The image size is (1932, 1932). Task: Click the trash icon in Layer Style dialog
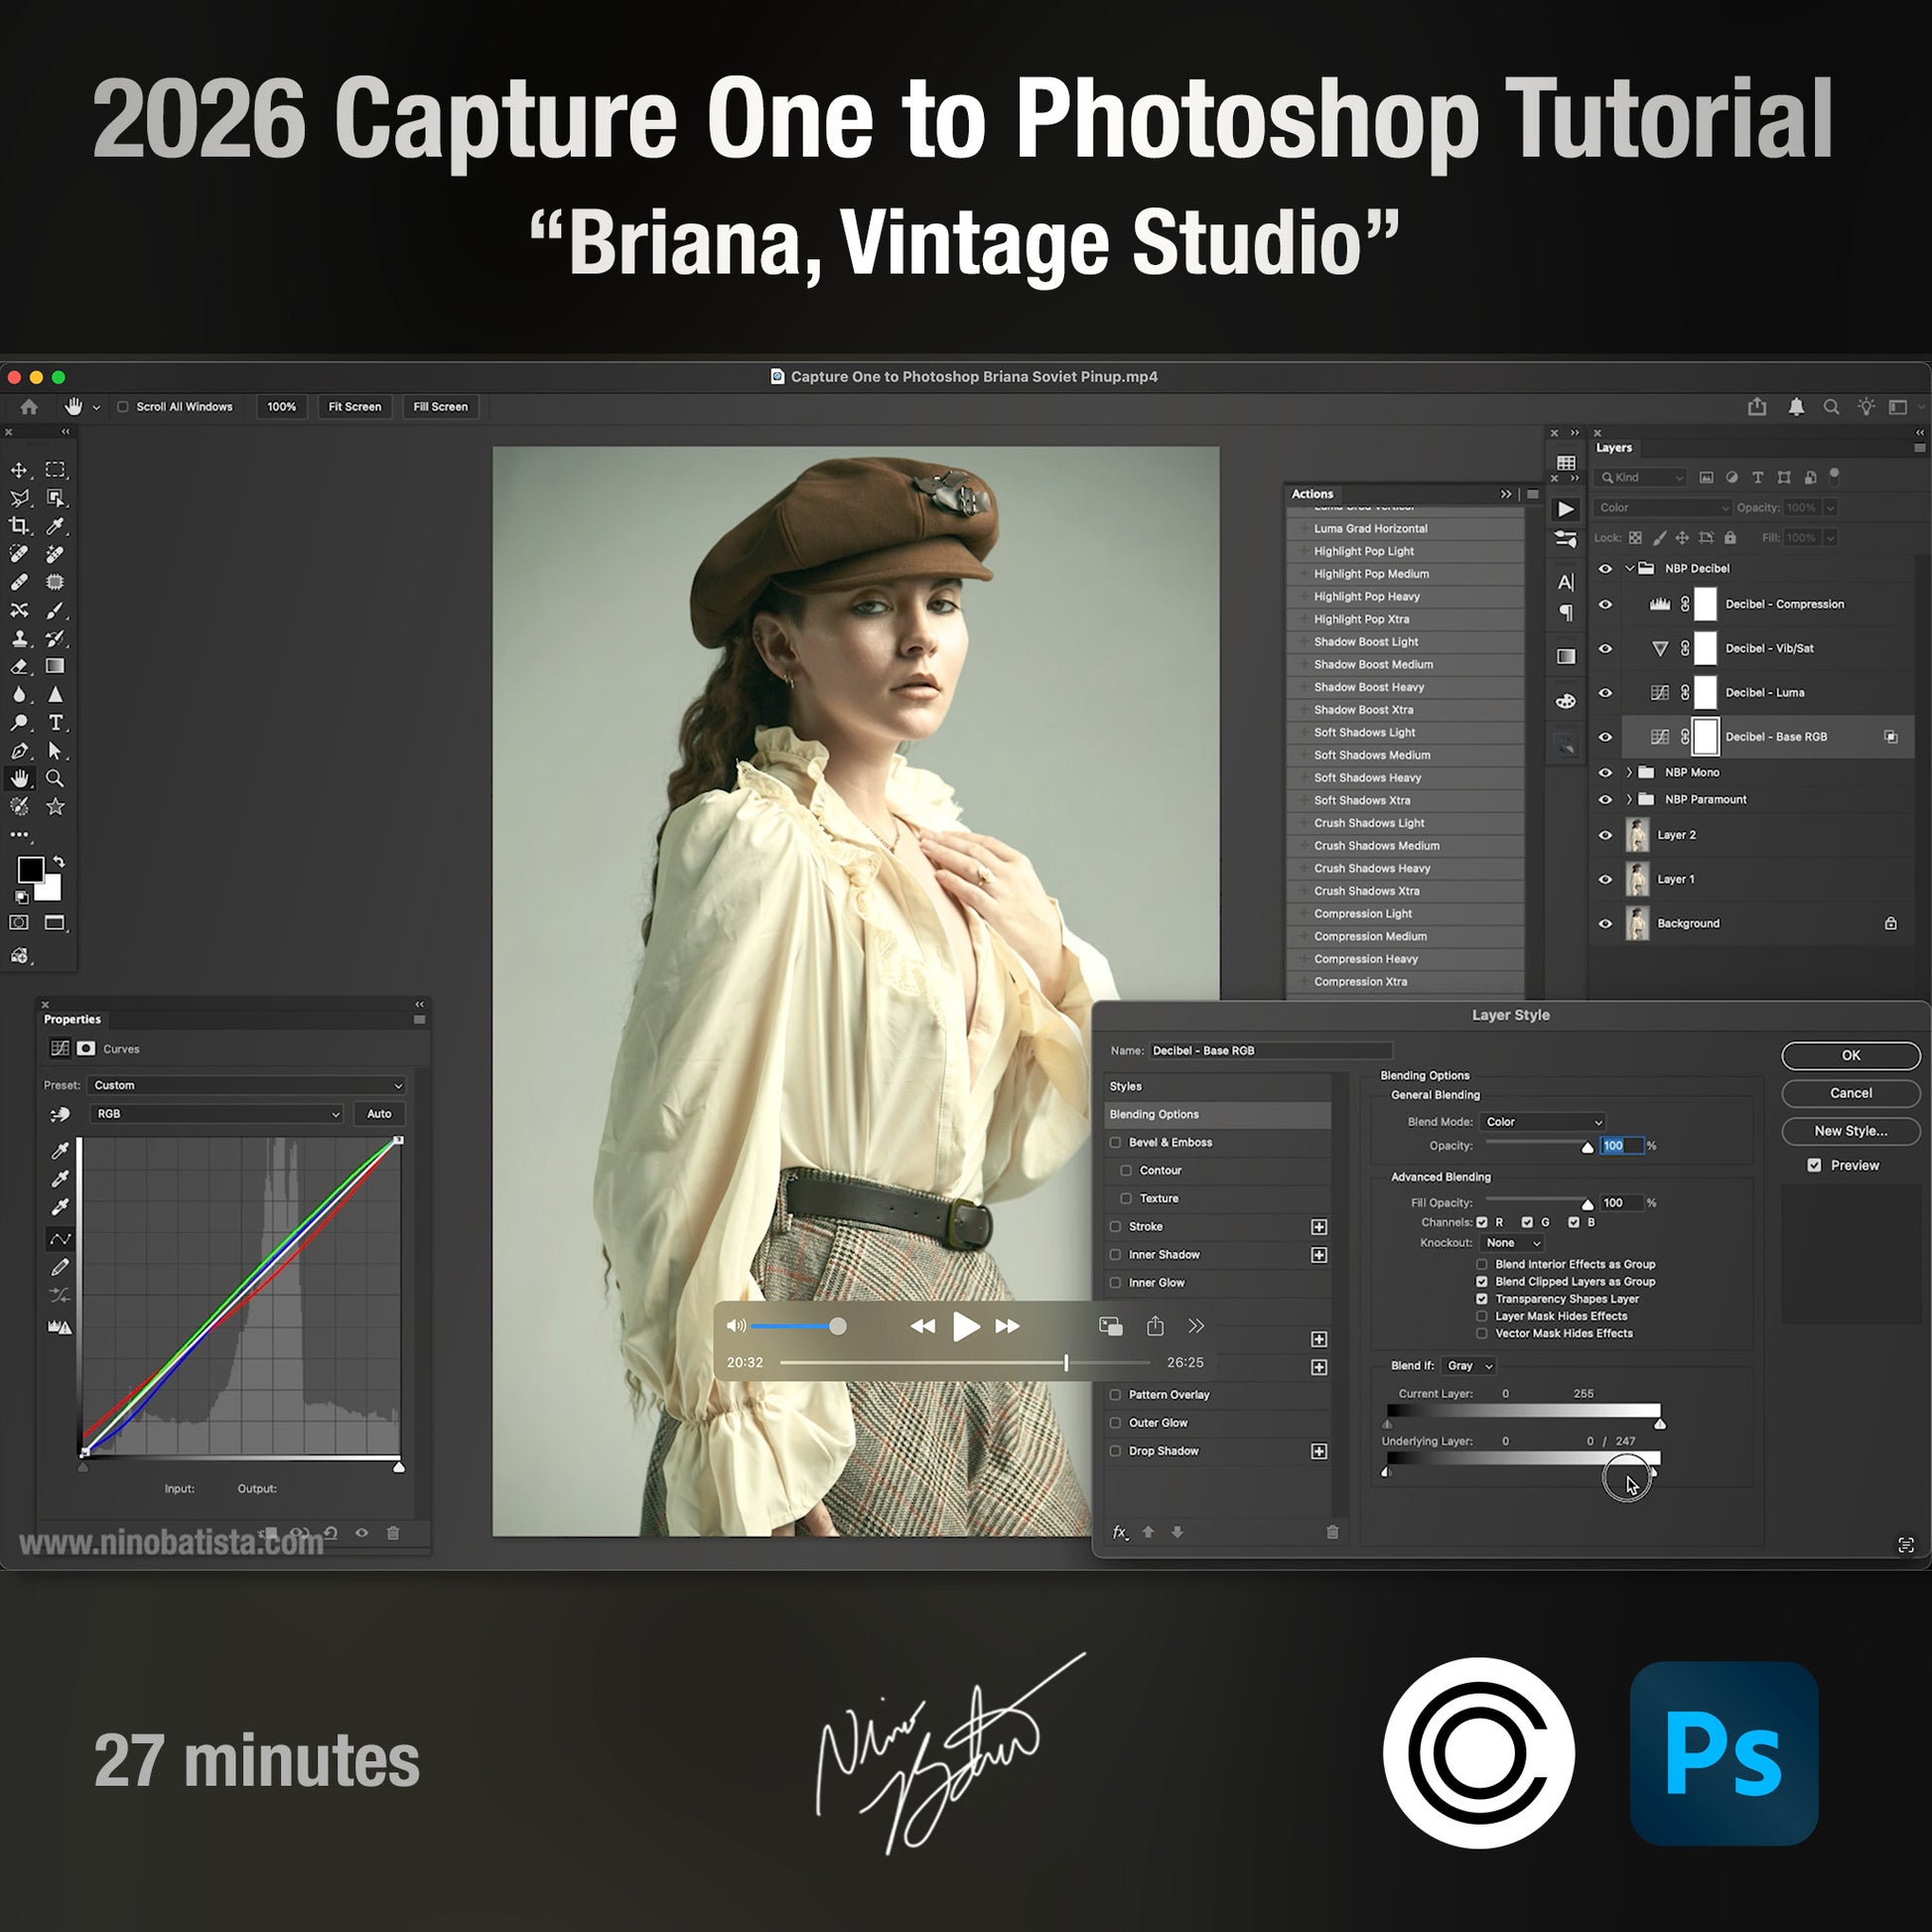point(1332,1532)
